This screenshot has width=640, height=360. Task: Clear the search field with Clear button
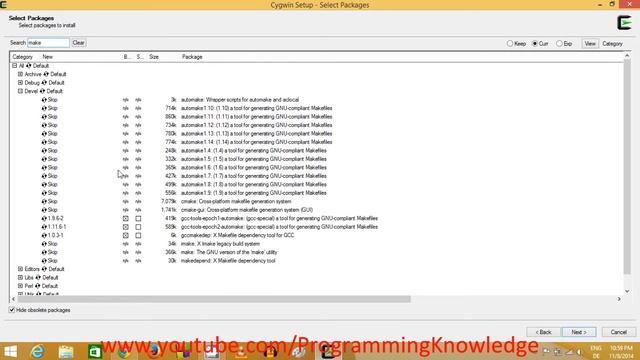coord(78,43)
